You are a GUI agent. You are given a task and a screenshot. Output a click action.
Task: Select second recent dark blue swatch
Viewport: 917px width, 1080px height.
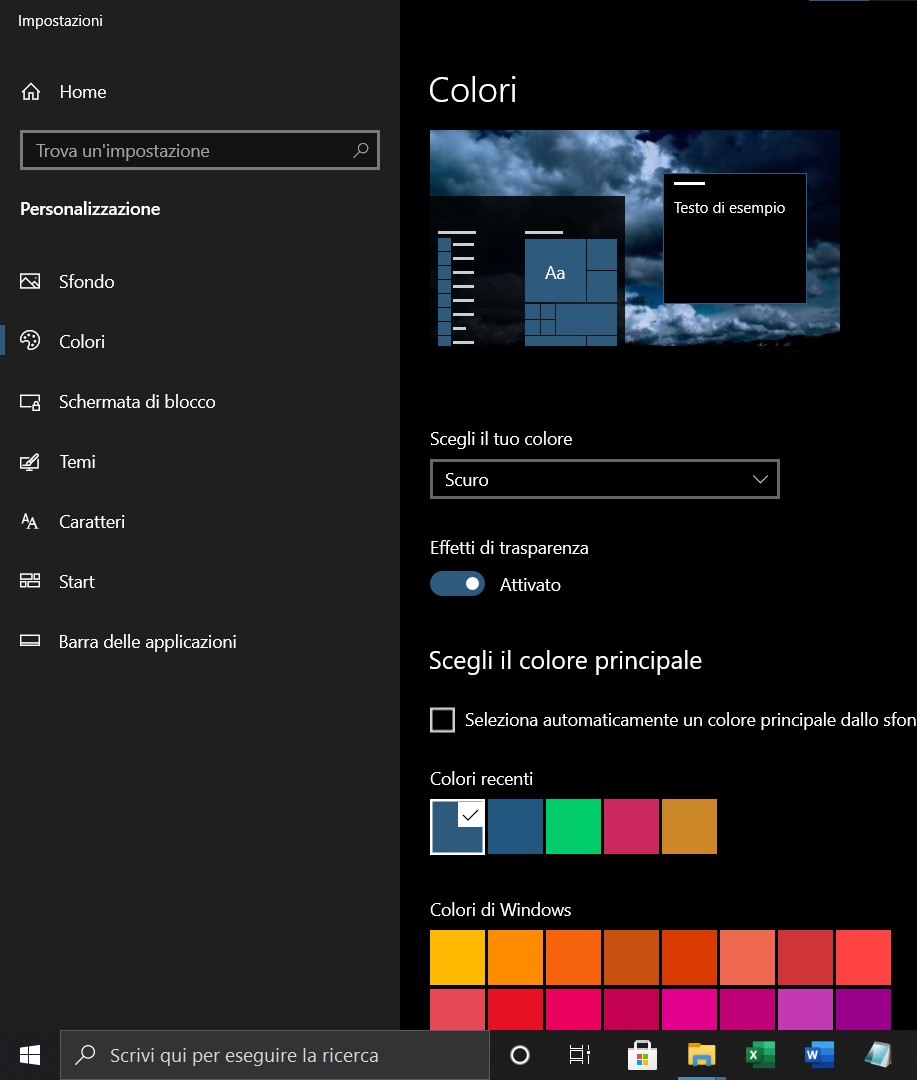click(515, 827)
